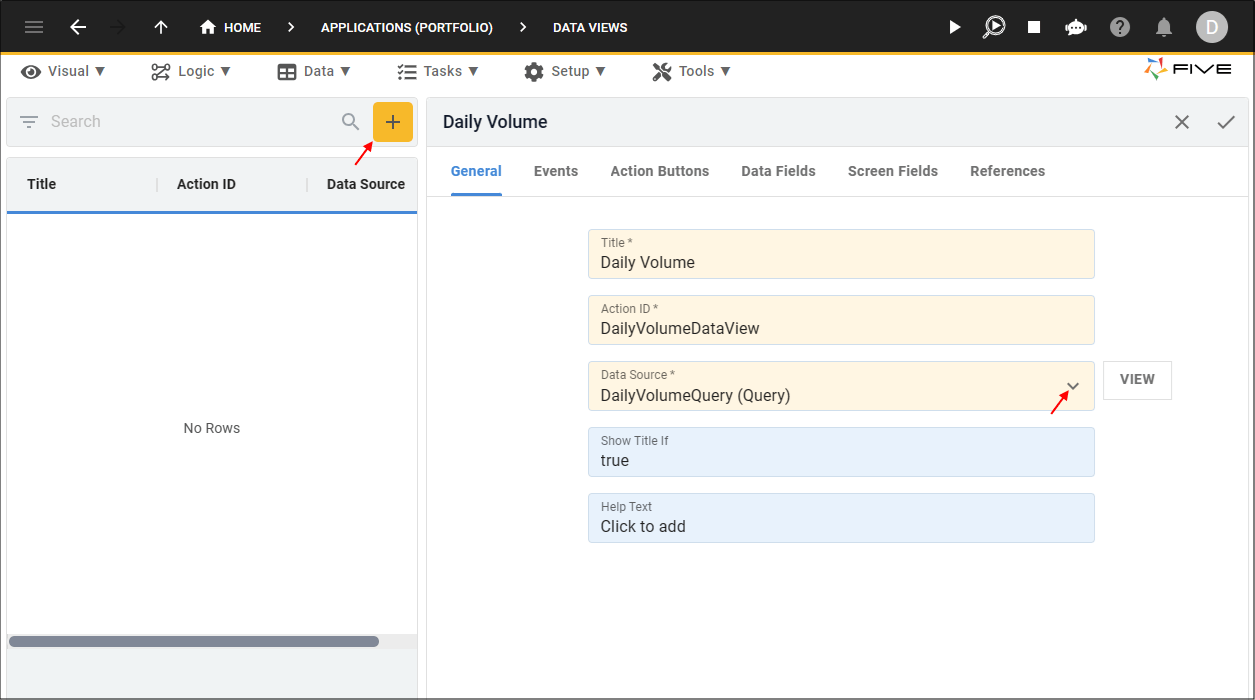Click the up arrow navigation icon
1255x700 pixels.
tap(161, 27)
